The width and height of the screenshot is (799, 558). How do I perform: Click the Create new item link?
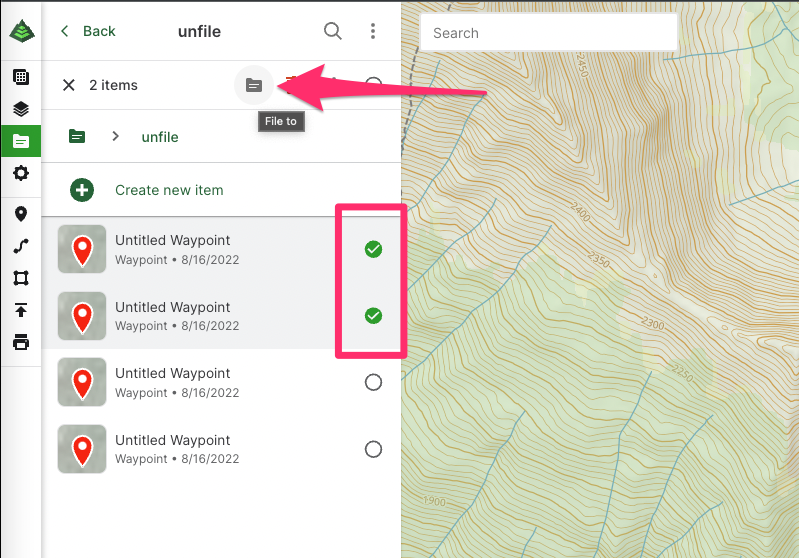169,190
